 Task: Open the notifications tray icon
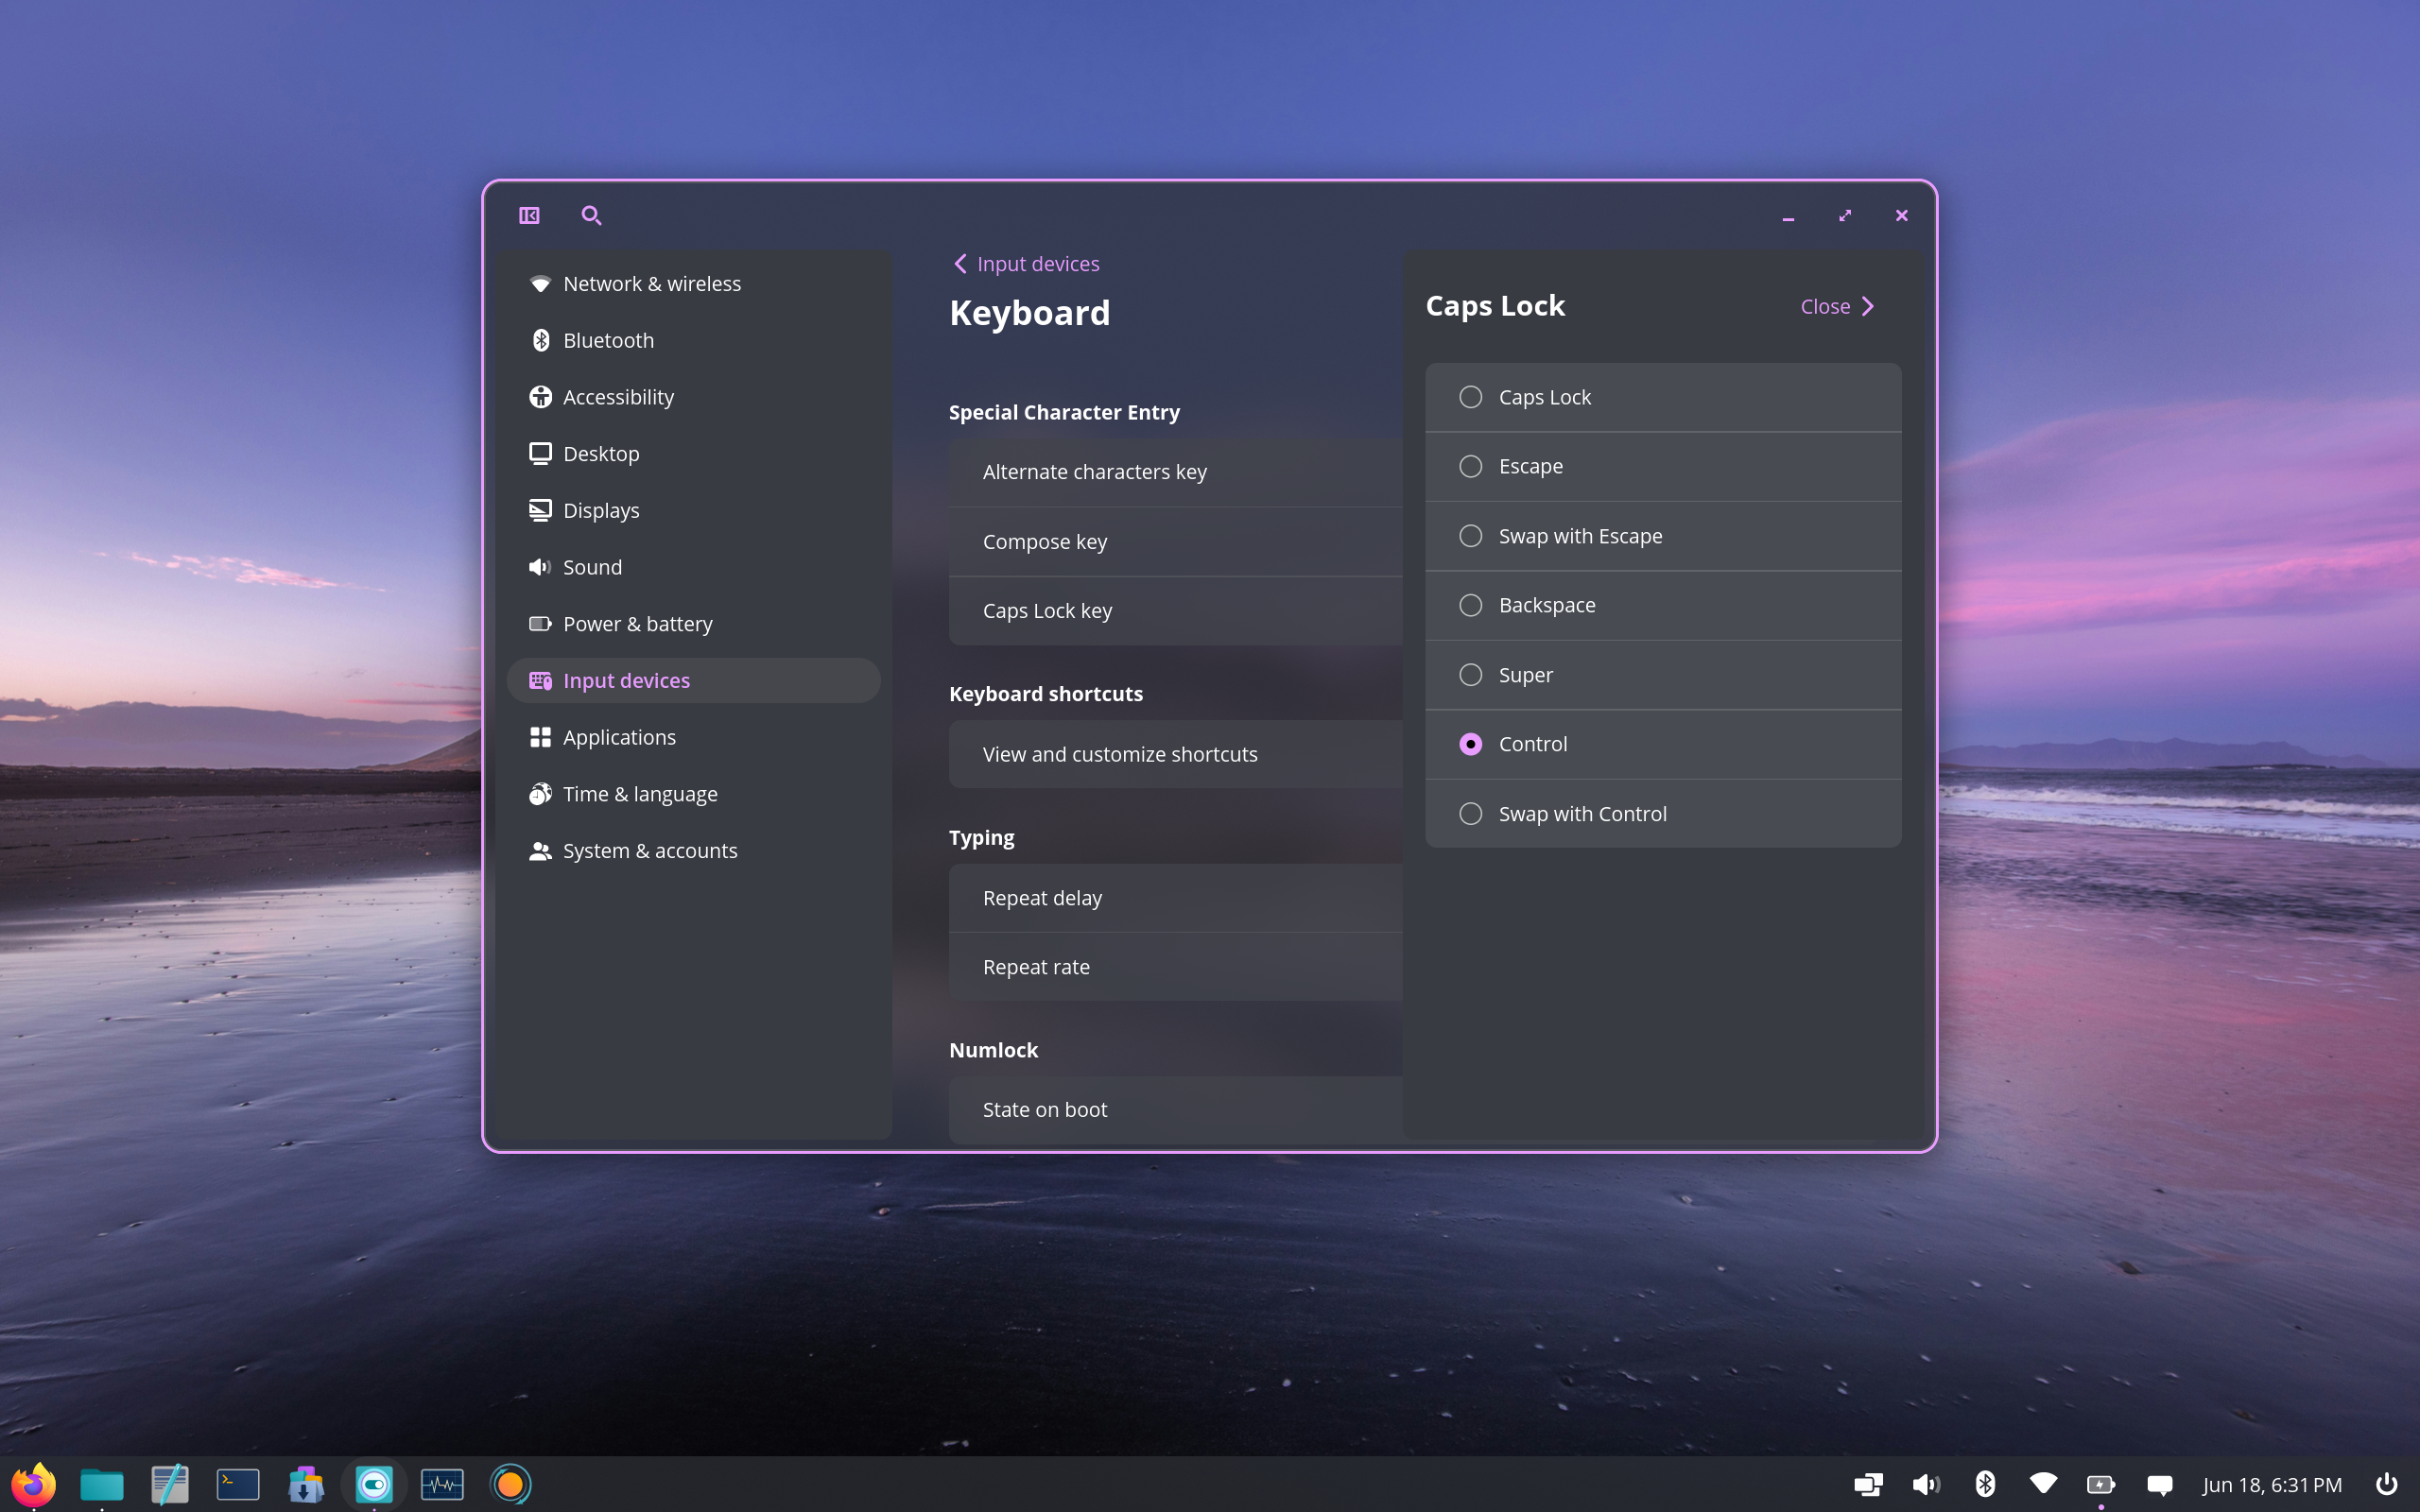click(x=2159, y=1484)
